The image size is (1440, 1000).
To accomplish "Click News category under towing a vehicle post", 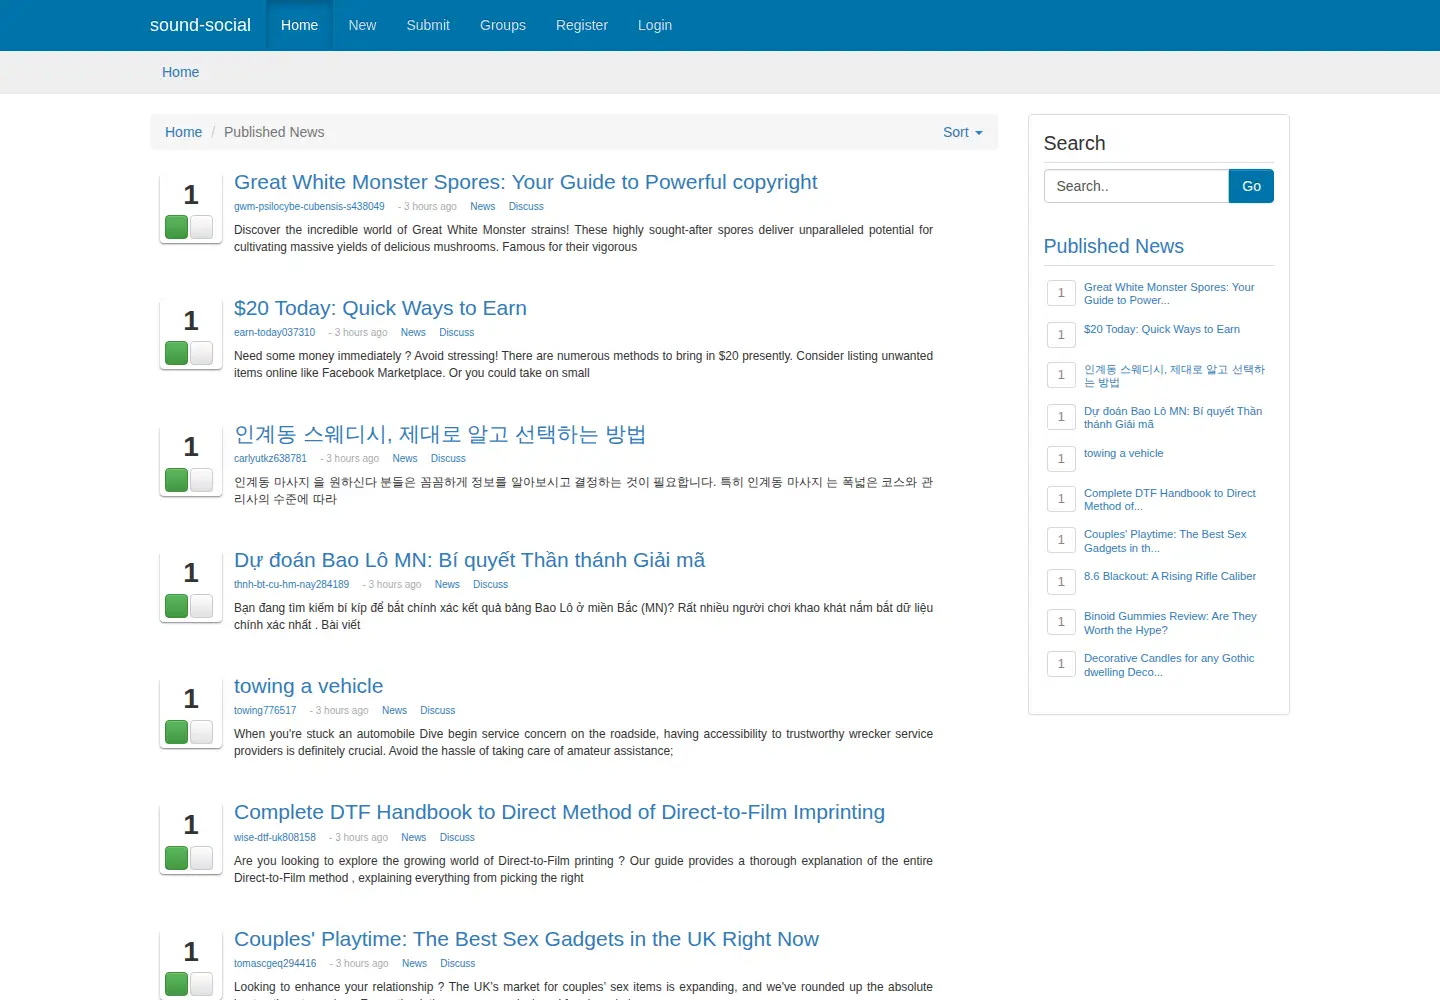I will click(x=394, y=711).
